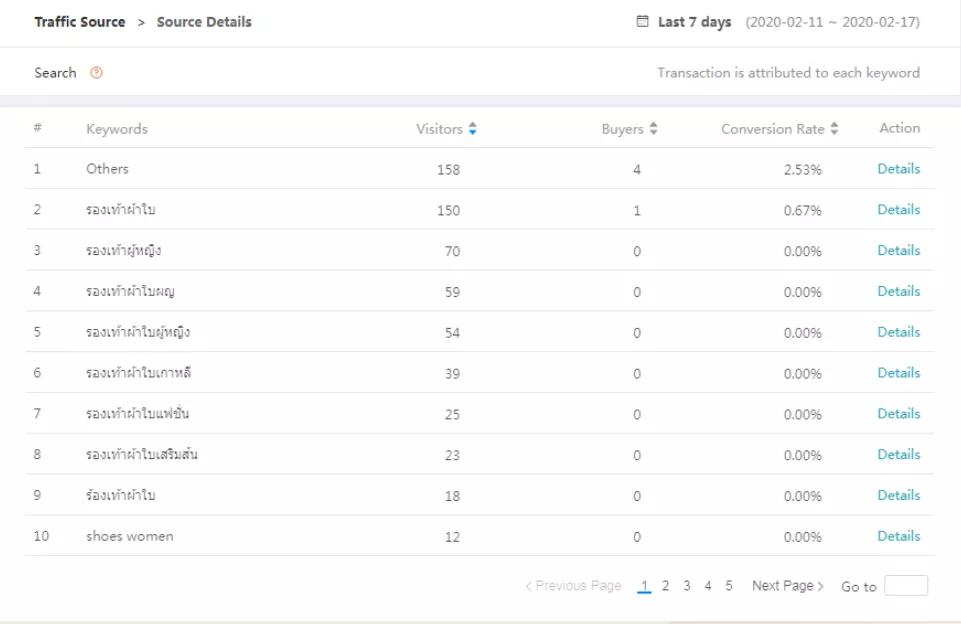Viewport: 961px width, 624px height.
Task: Go back to Traffic Source breadcrumb
Action: (x=80, y=22)
